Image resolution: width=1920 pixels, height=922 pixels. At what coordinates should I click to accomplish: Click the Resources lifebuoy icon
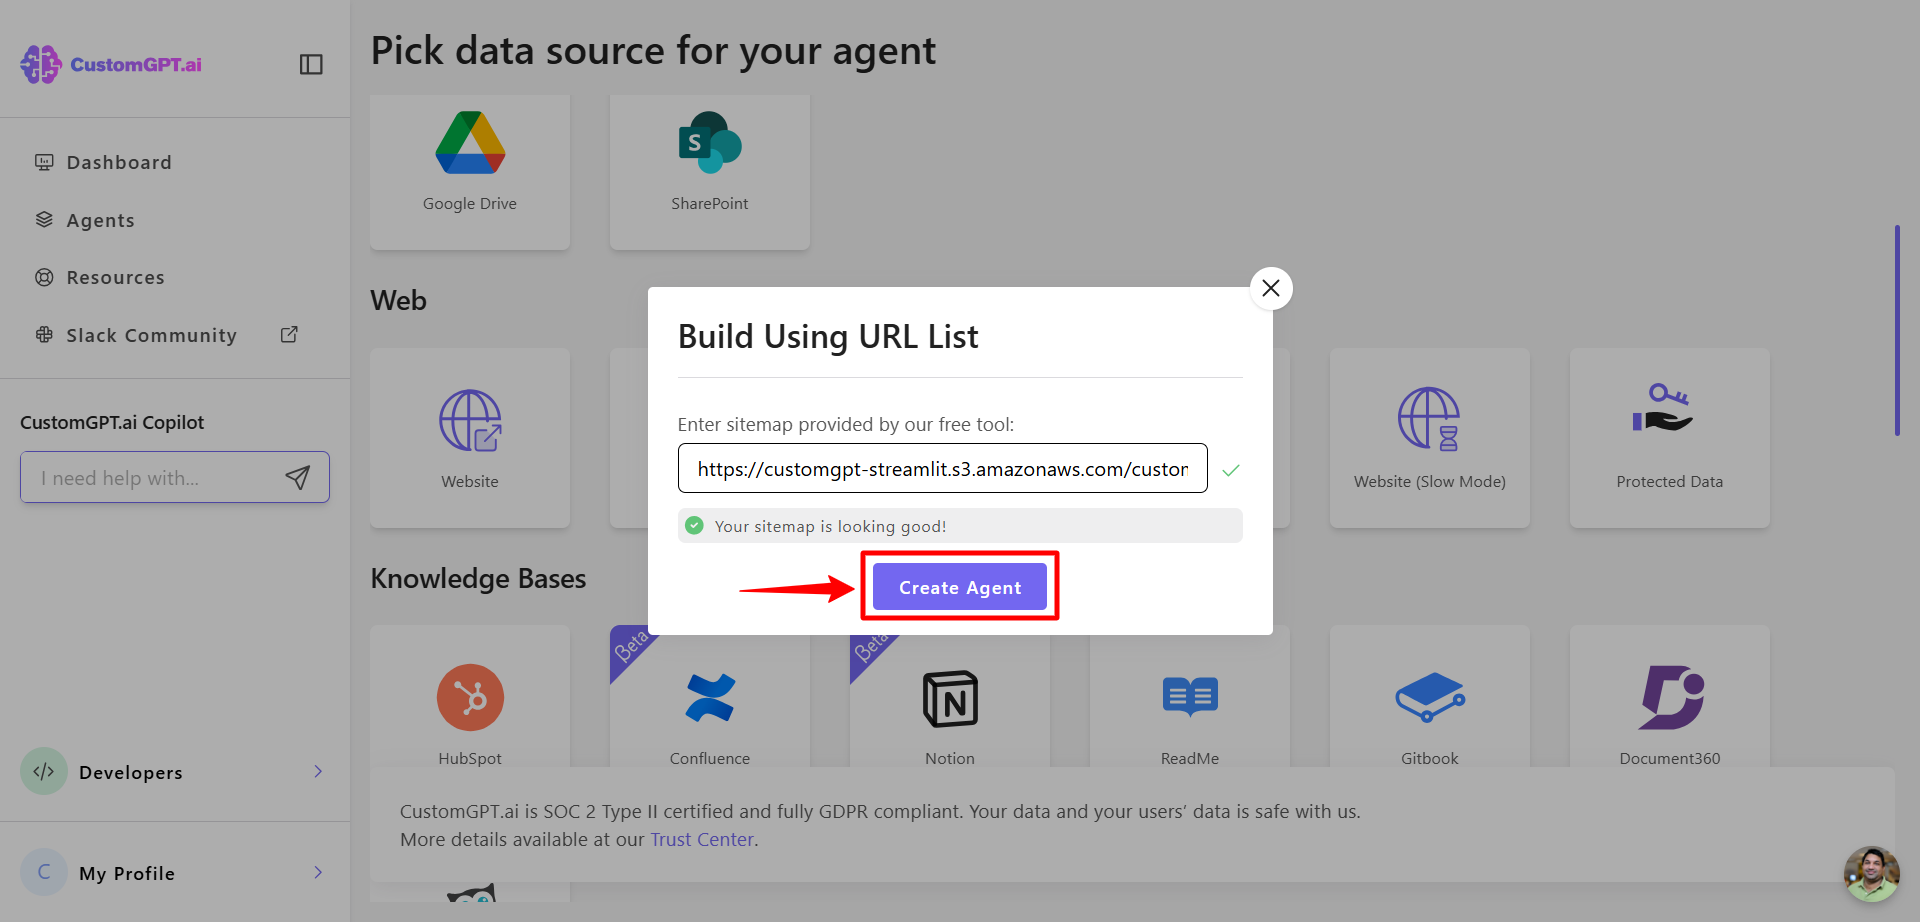click(x=44, y=277)
